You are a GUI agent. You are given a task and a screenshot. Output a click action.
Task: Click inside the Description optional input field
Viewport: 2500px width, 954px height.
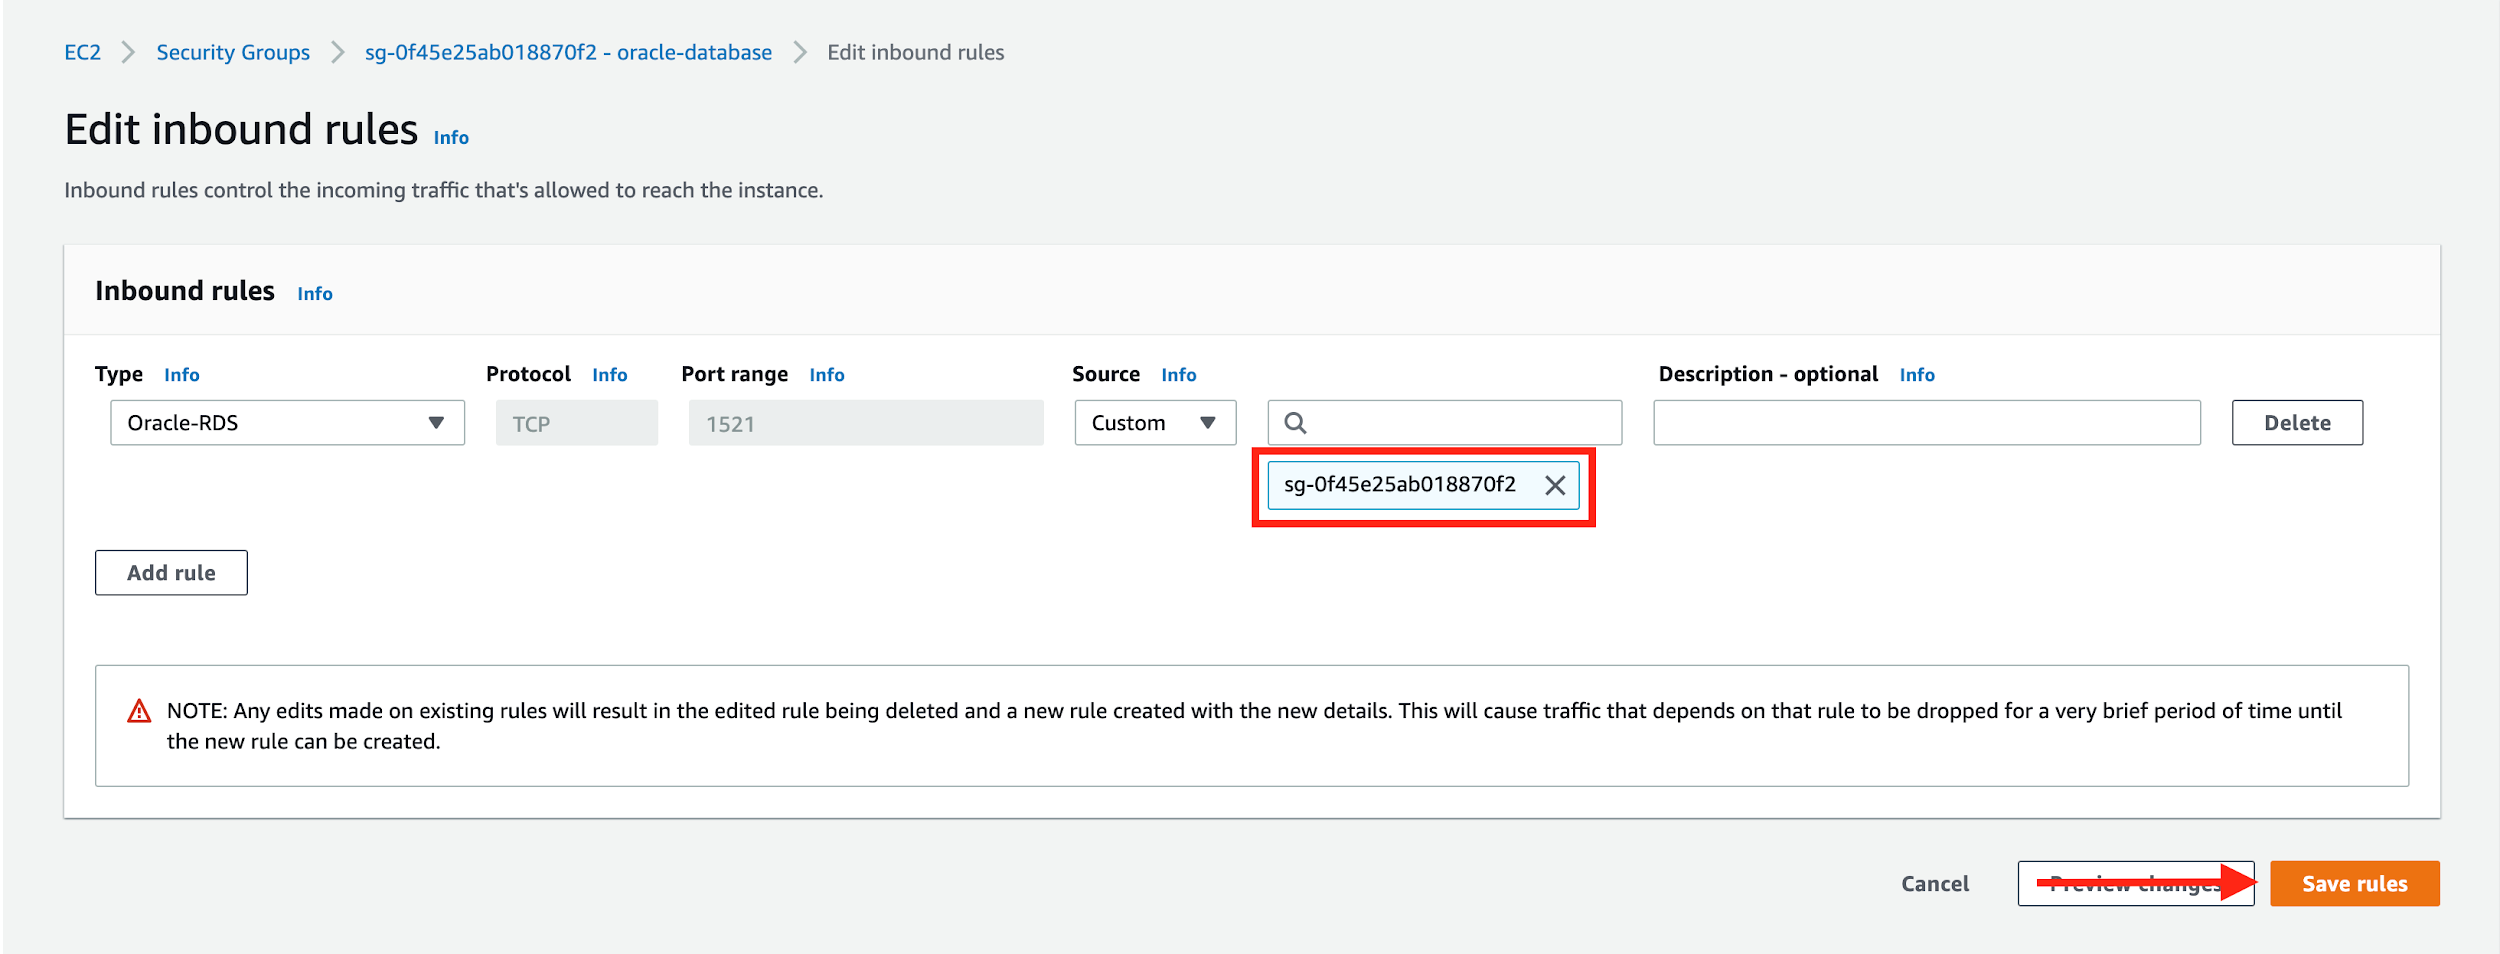coord(1925,422)
